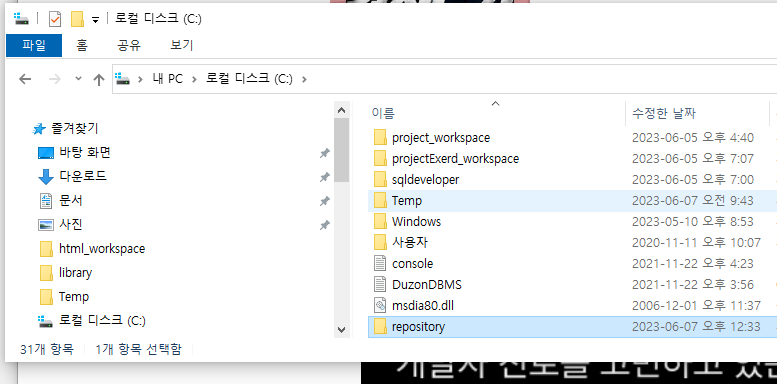Image resolution: width=777 pixels, height=384 pixels.
Task: Click the 바탕 화면 desktop icon
Action: (46, 153)
